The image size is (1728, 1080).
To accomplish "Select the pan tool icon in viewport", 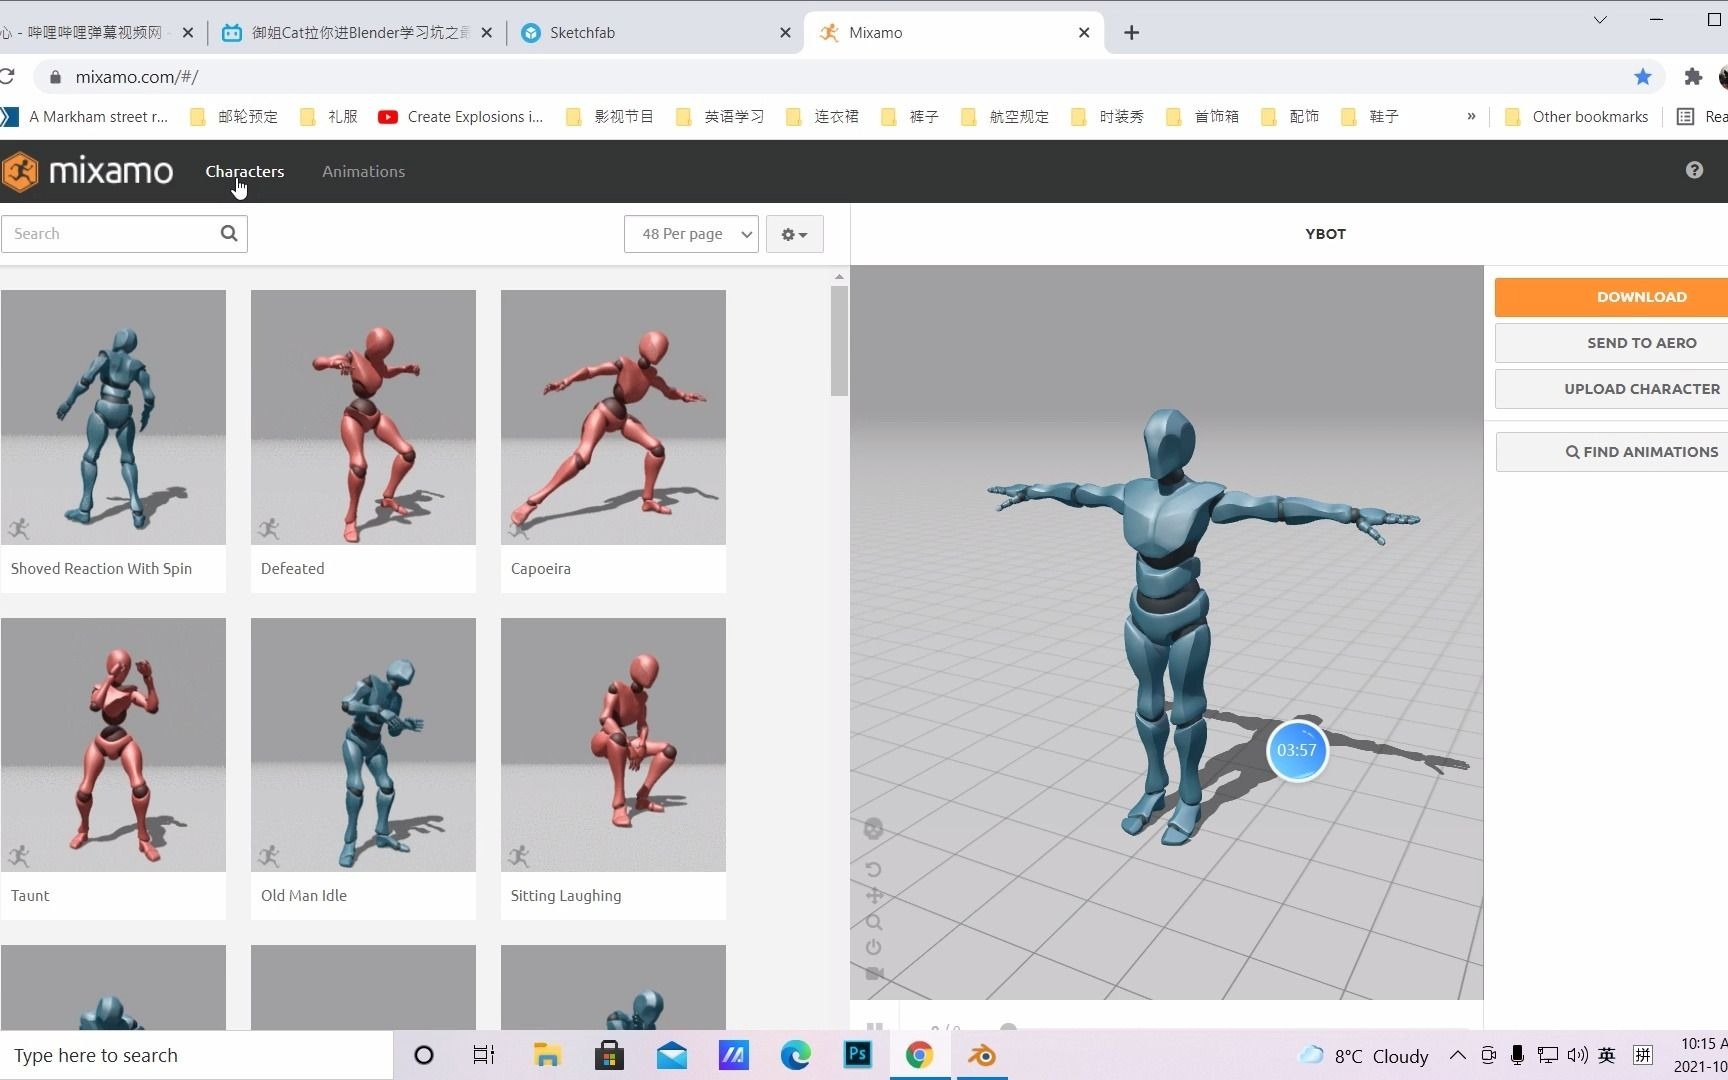I will 873,895.
